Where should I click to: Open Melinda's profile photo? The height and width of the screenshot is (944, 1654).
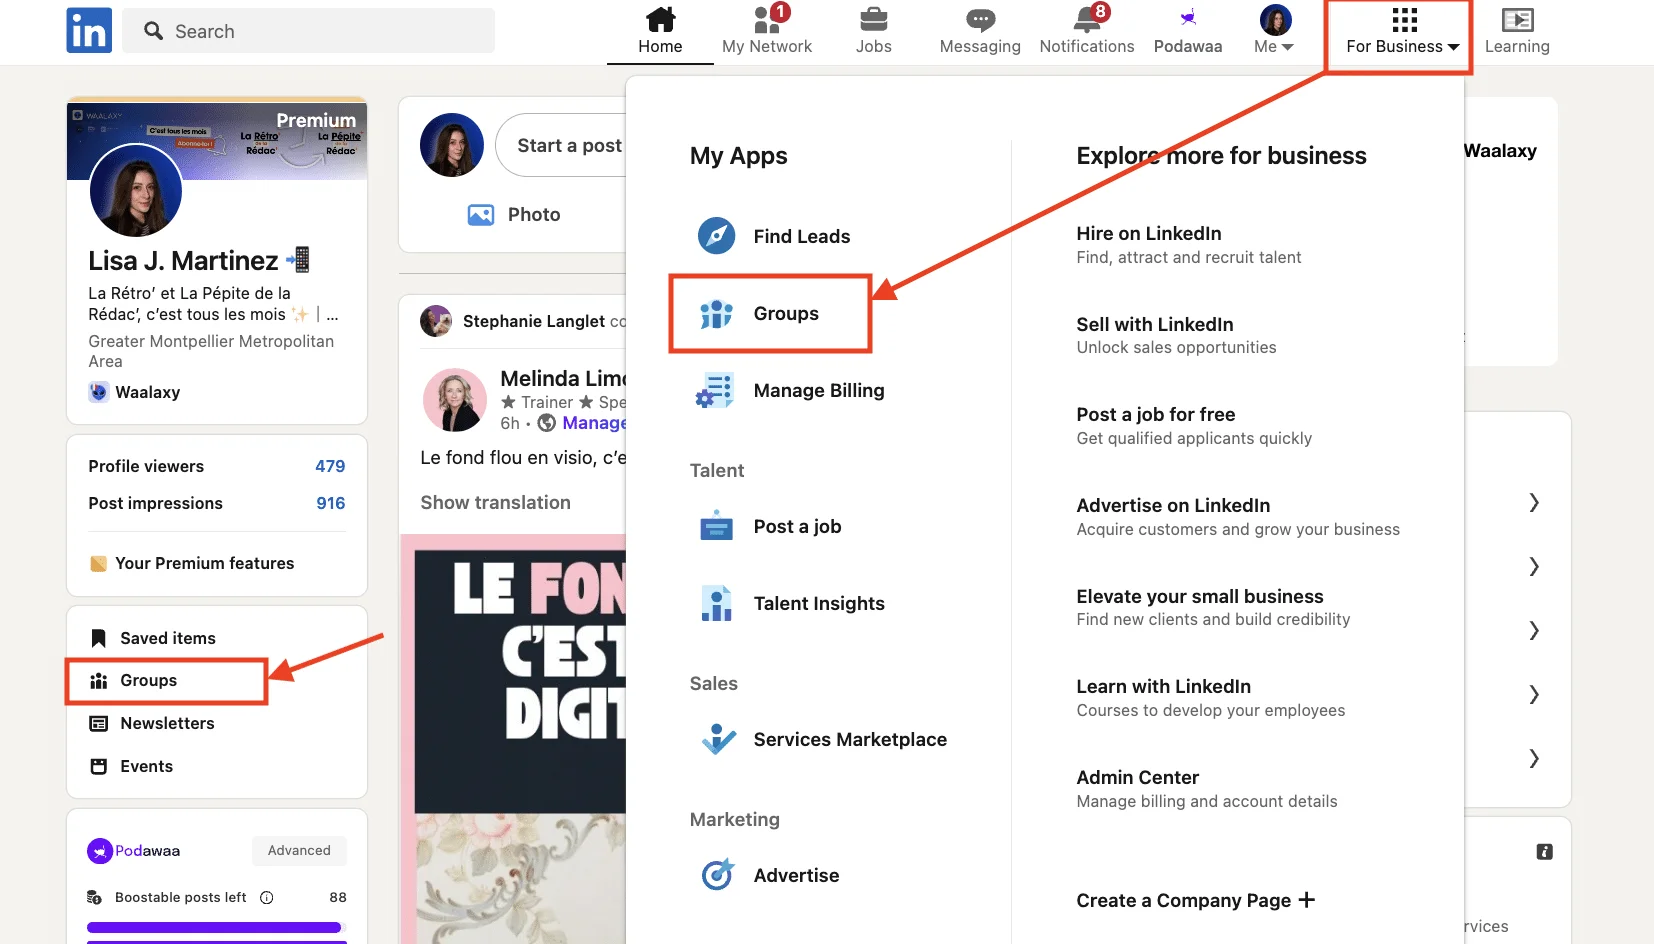455,400
